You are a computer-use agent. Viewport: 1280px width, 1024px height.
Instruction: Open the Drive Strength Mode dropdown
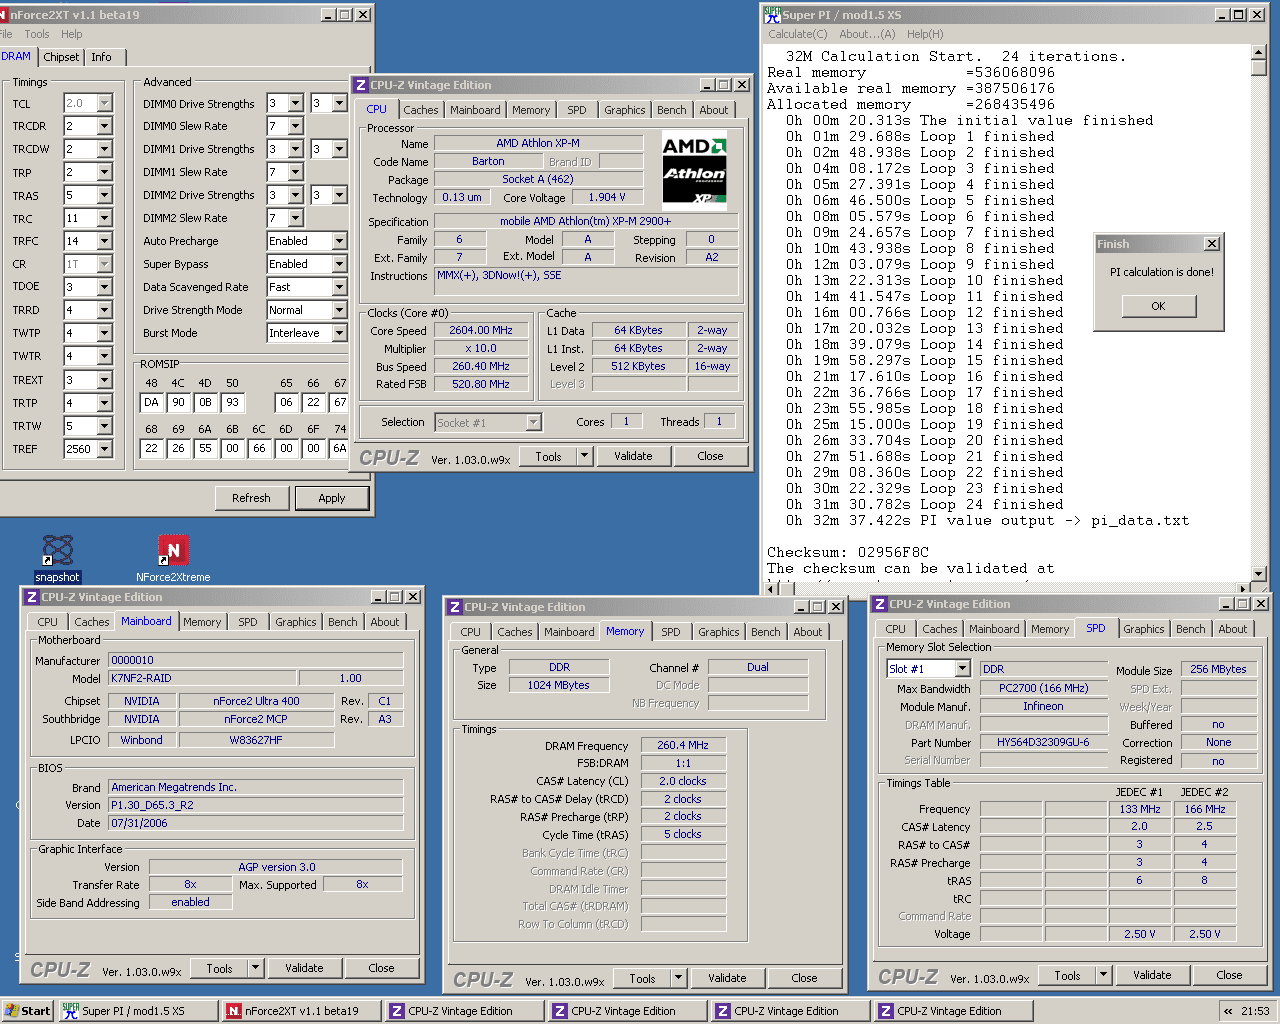pos(339,310)
